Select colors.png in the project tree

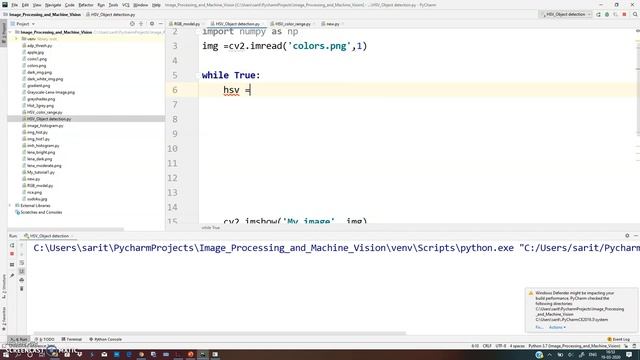tap(37, 65)
